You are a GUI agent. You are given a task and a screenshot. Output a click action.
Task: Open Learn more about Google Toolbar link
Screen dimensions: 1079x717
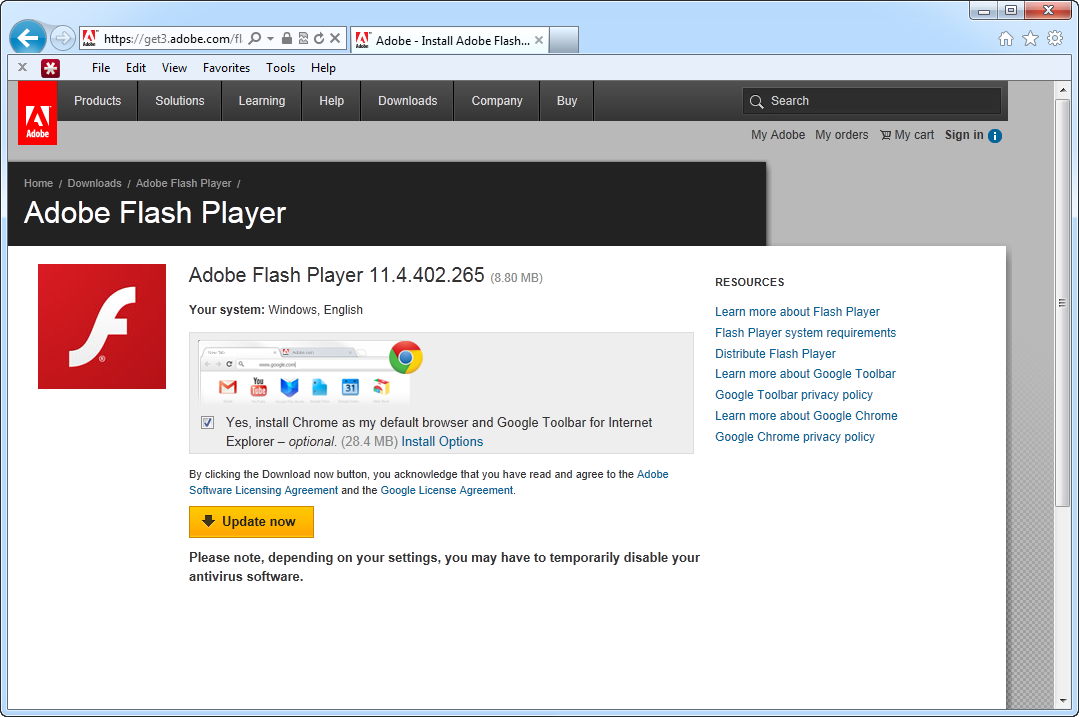(x=805, y=374)
